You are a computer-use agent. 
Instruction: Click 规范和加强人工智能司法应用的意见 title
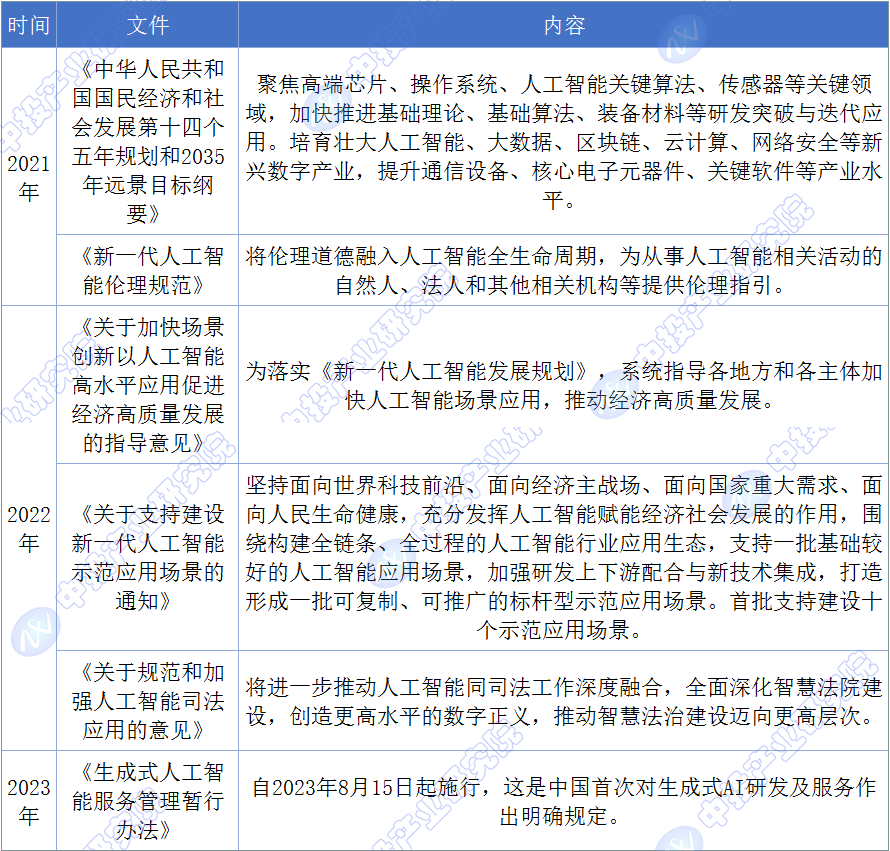pyautogui.click(x=148, y=700)
